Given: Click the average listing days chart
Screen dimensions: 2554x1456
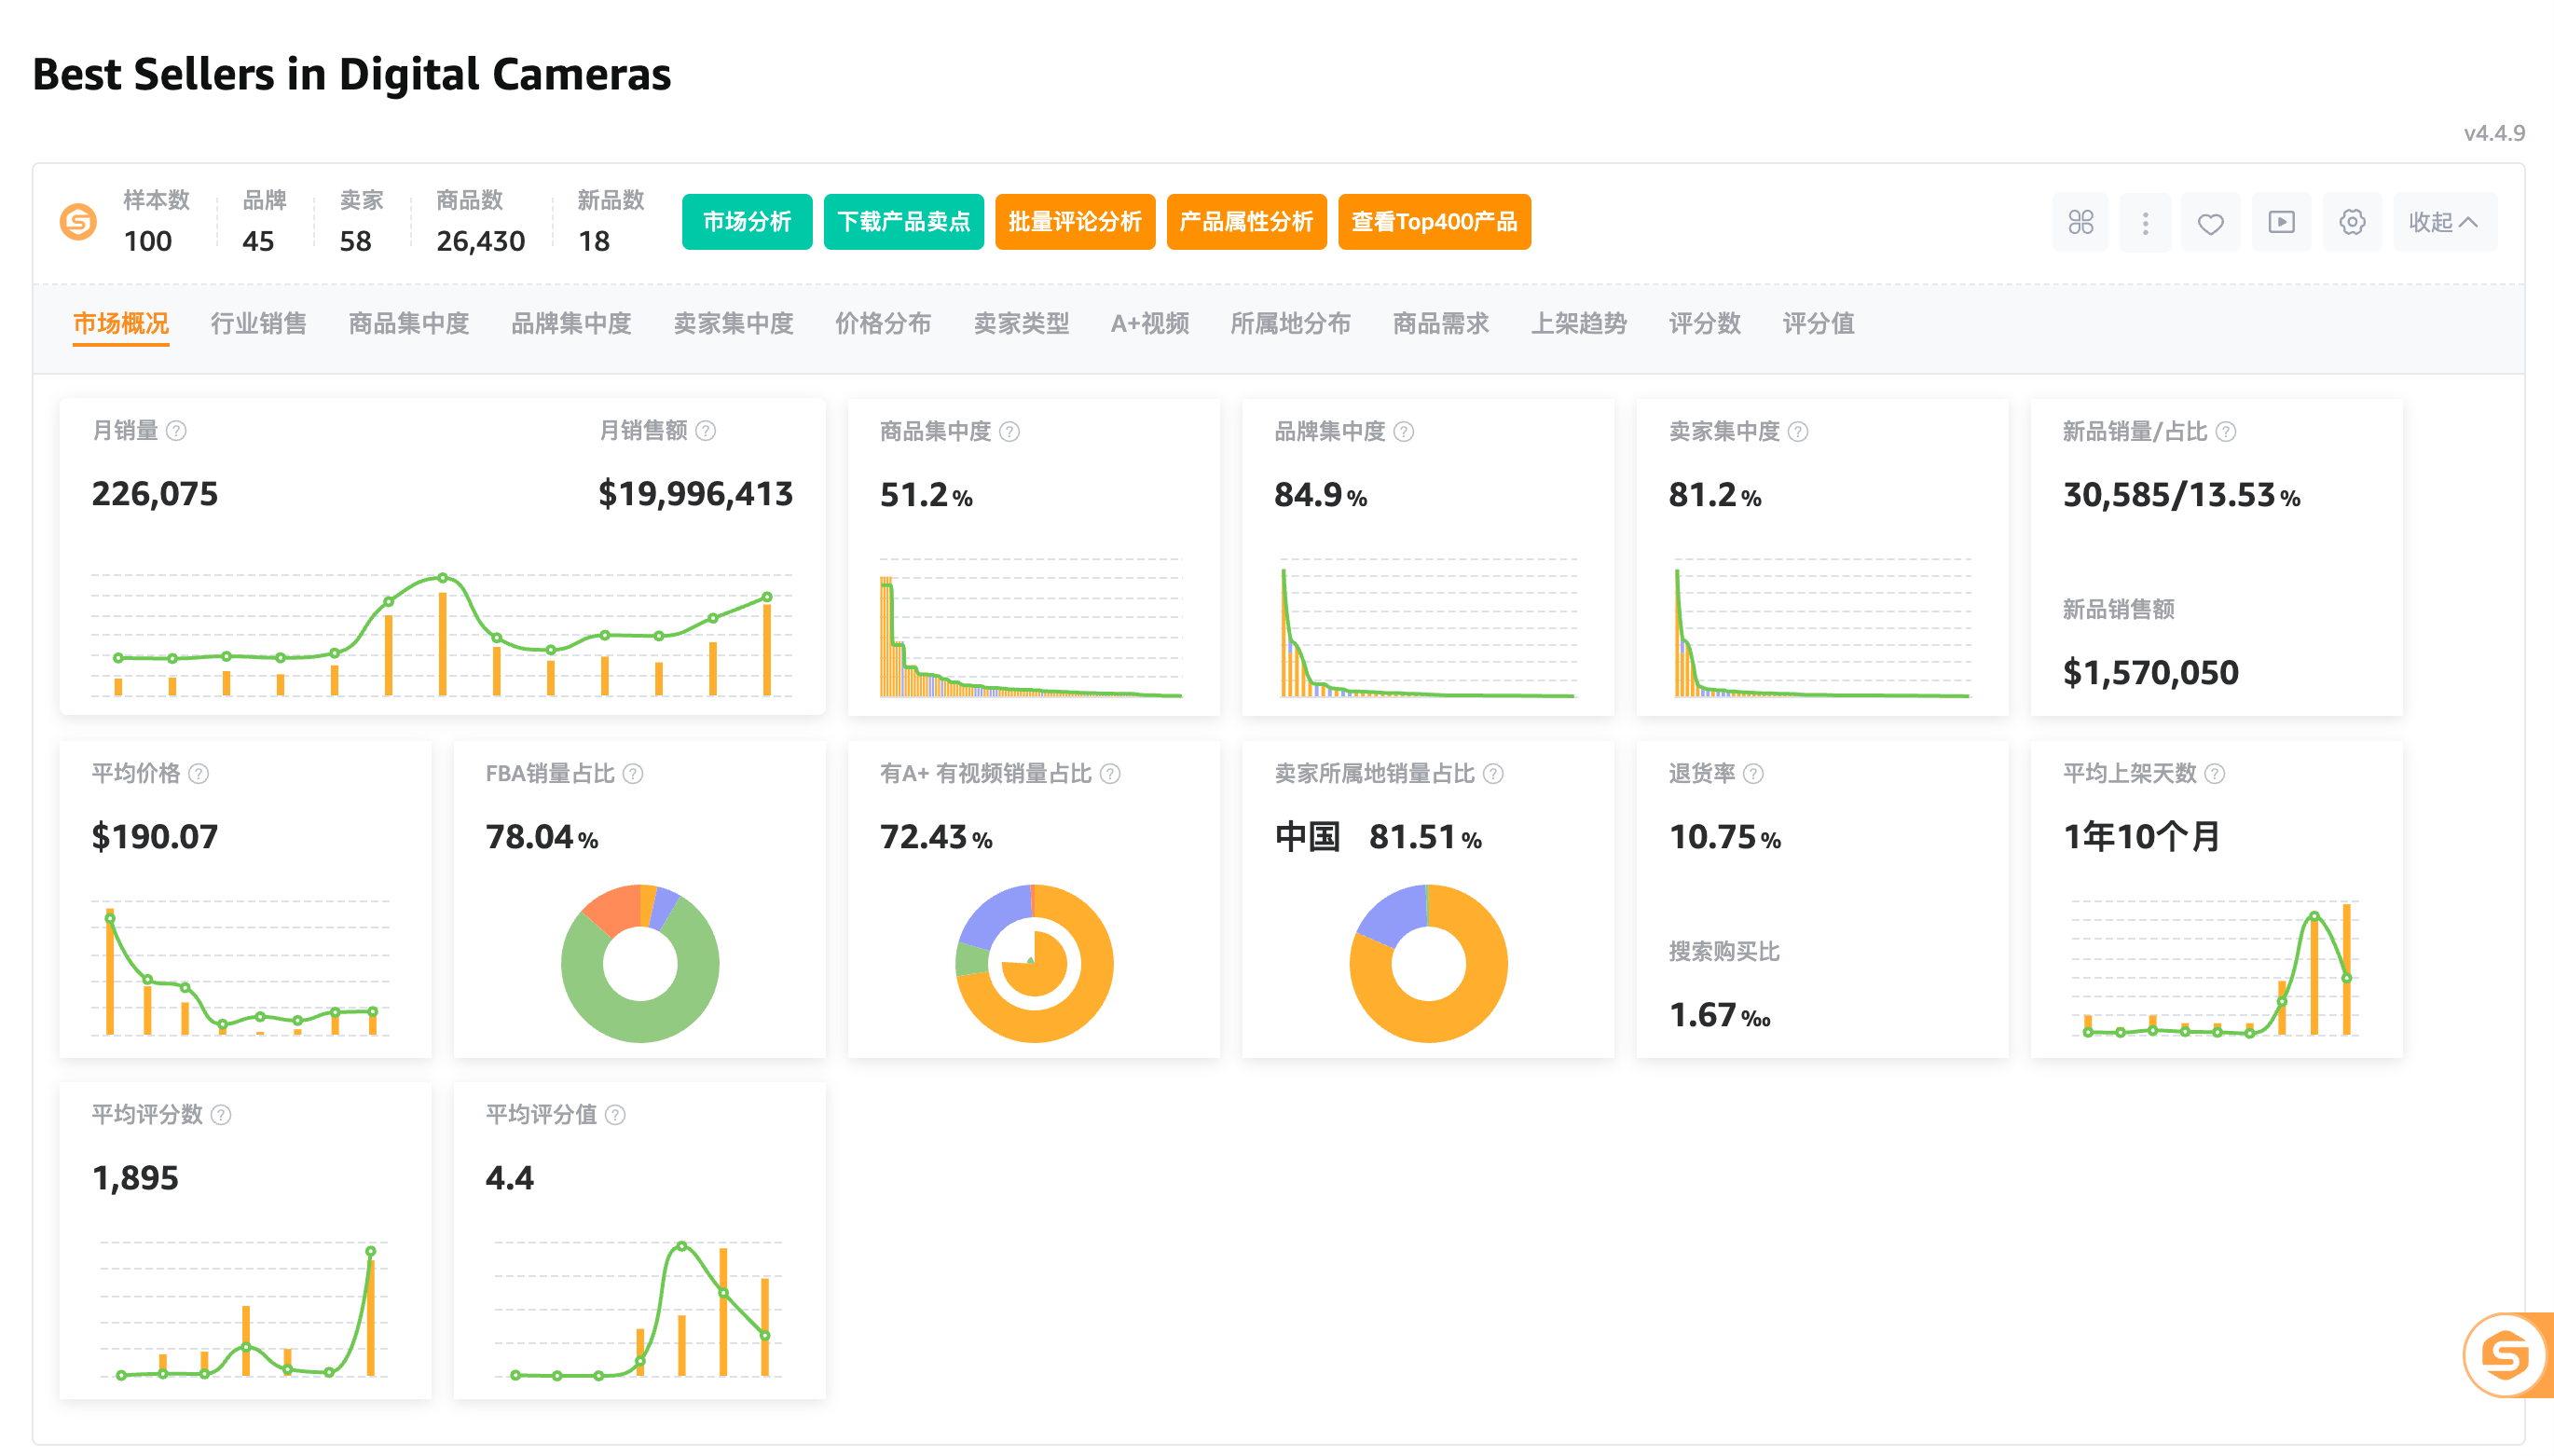Looking at the screenshot, I should (x=2216, y=968).
